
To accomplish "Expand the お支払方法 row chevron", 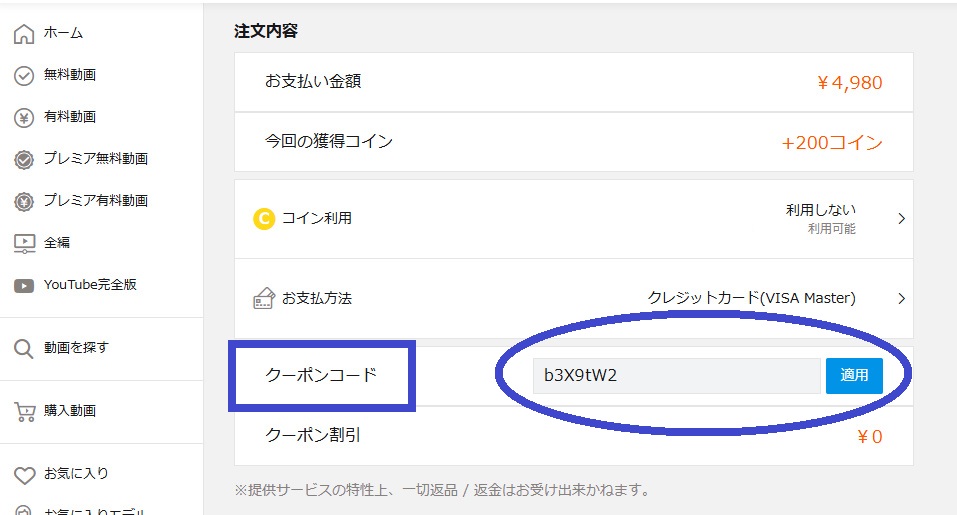I will pyautogui.click(x=901, y=299).
